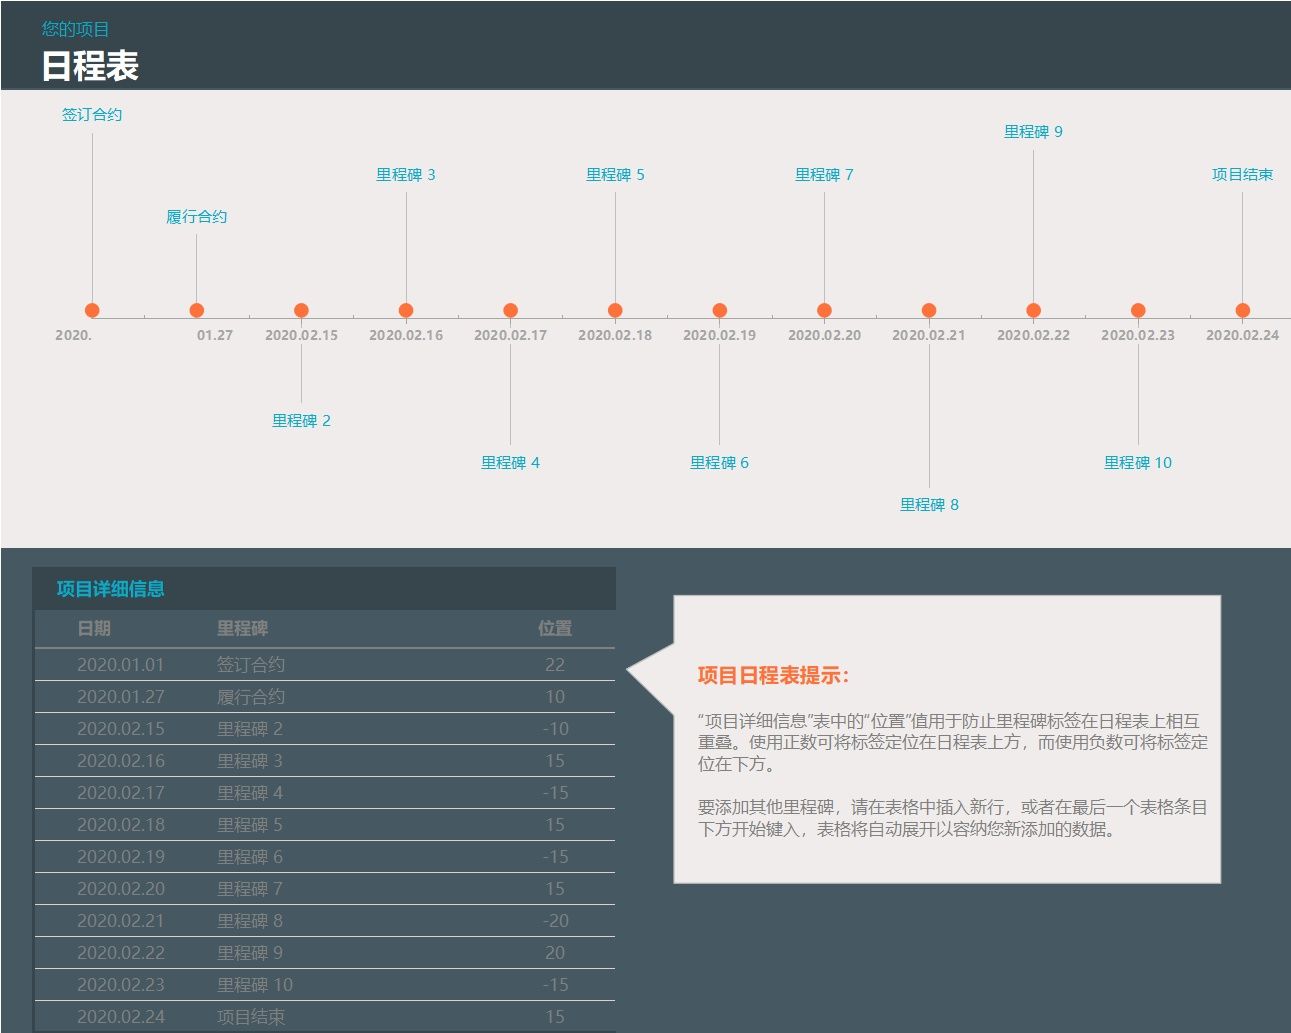Click the 里程碑 8 label below the timeline
This screenshot has width=1291, height=1033.
coord(928,504)
